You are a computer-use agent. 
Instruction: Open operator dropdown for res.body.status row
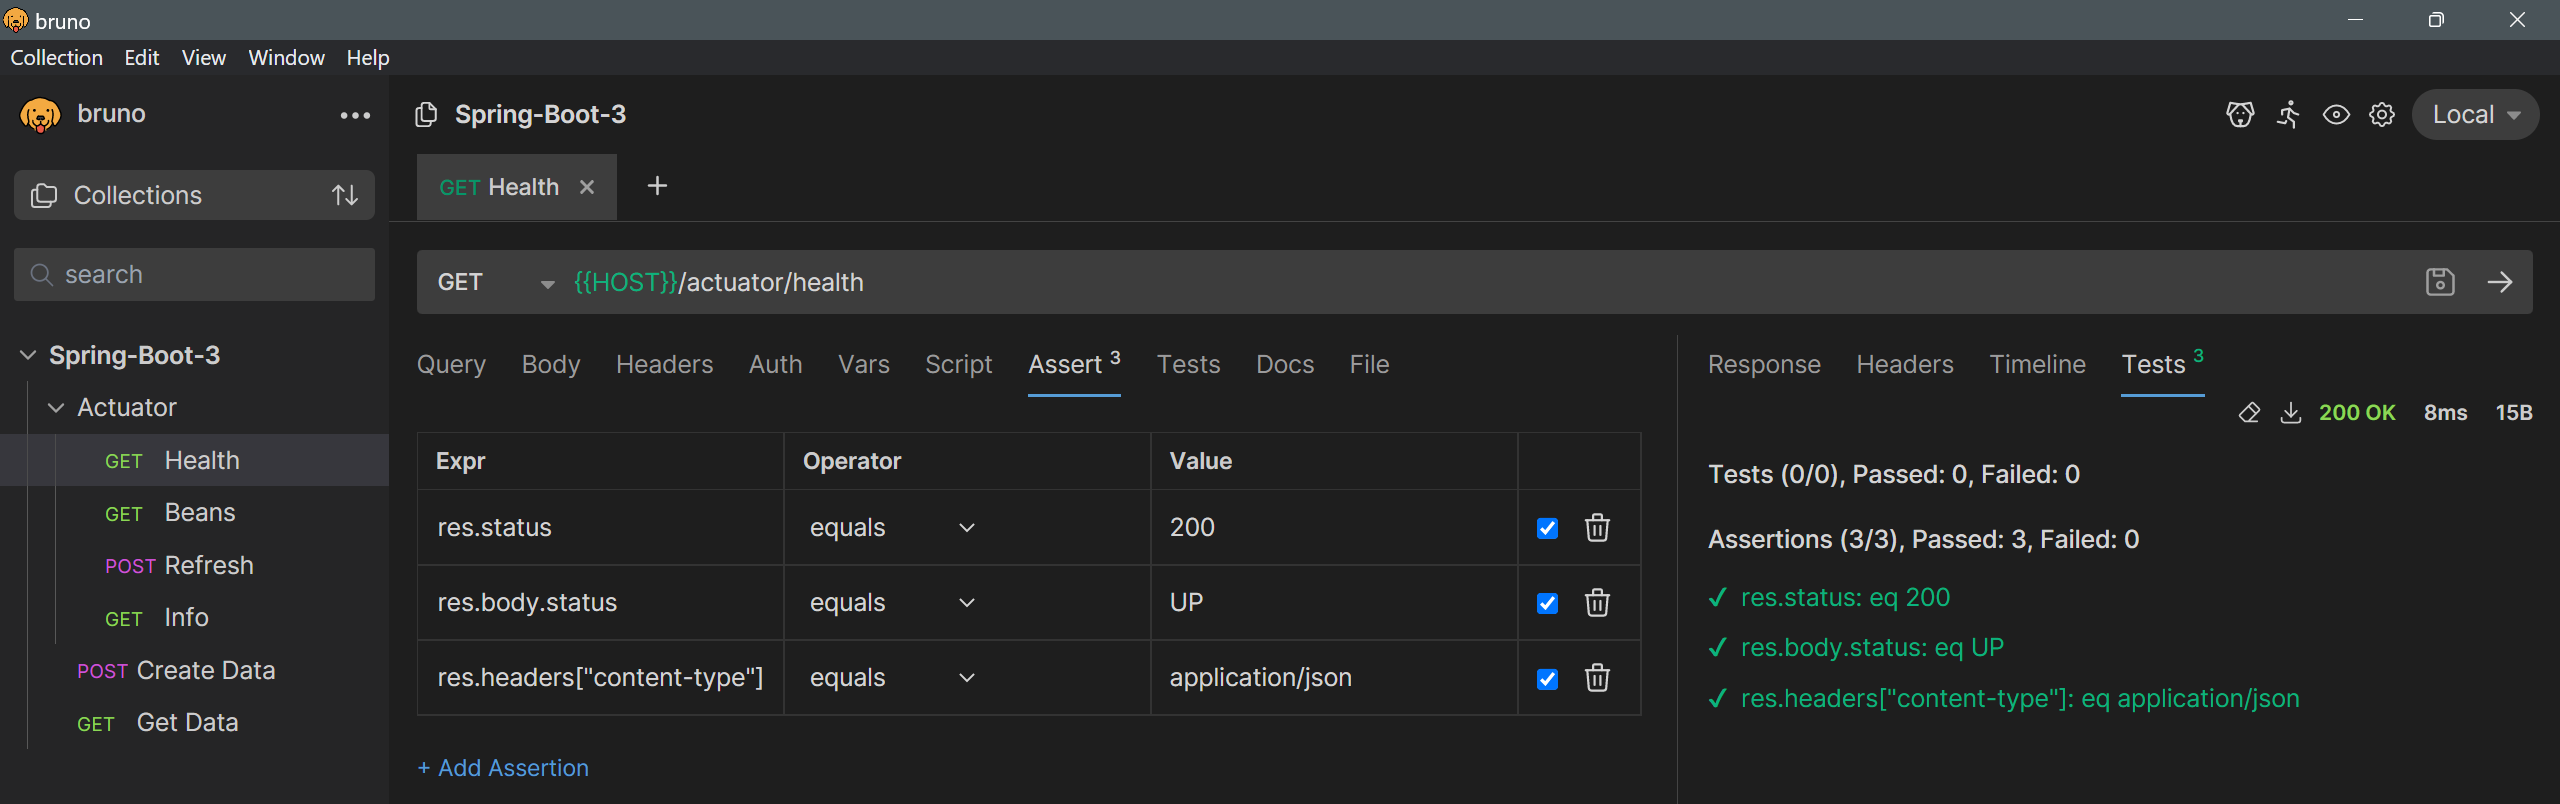click(892, 602)
